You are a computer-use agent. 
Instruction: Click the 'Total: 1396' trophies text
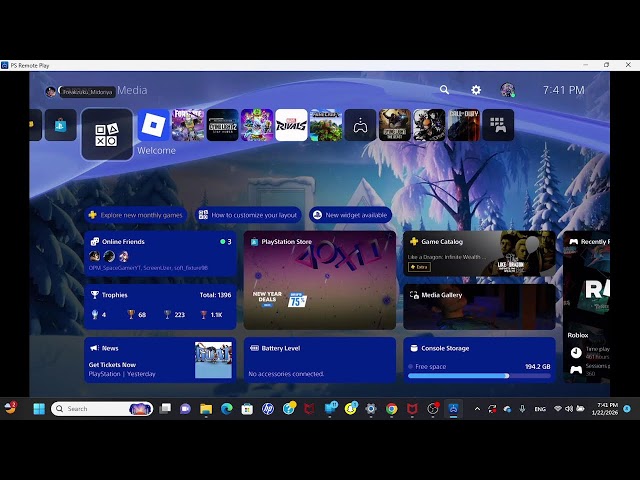click(216, 295)
